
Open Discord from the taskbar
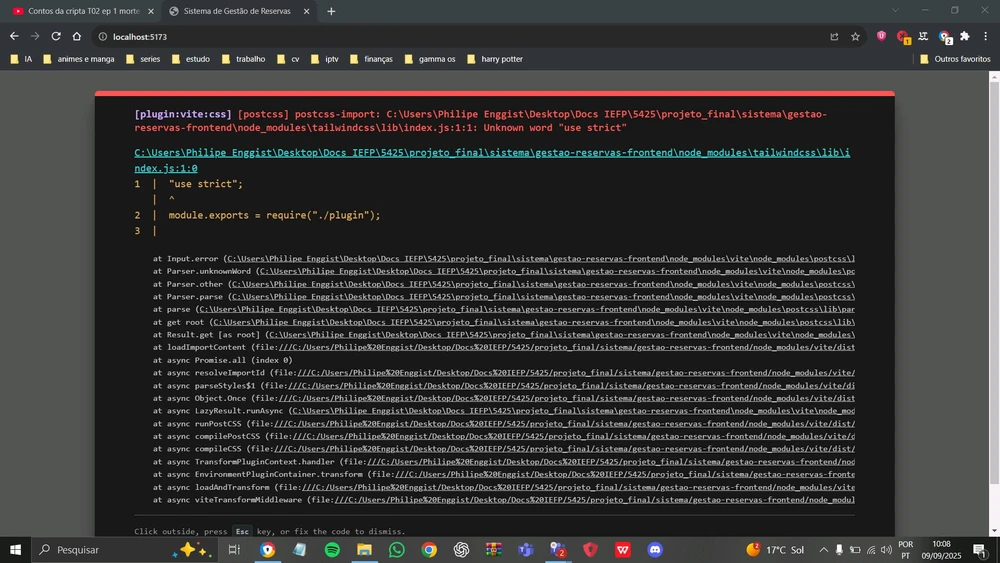655,550
